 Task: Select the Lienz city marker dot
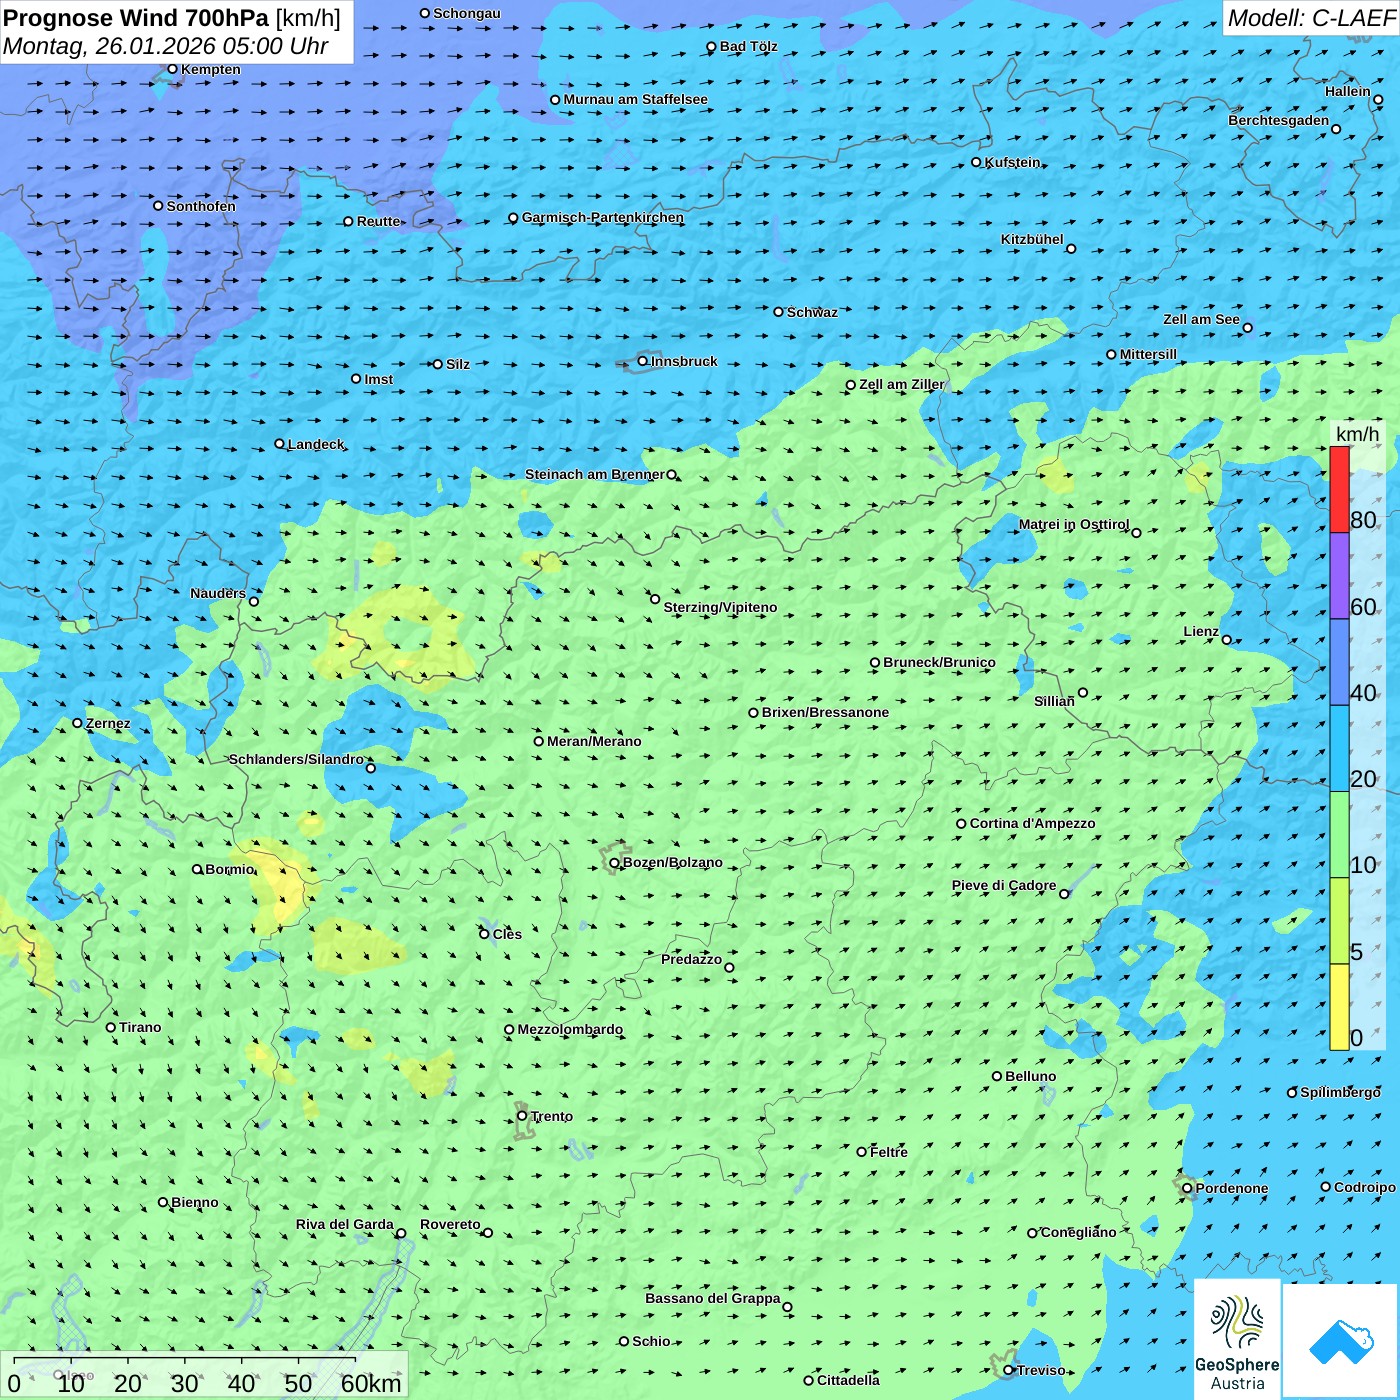tap(1227, 640)
